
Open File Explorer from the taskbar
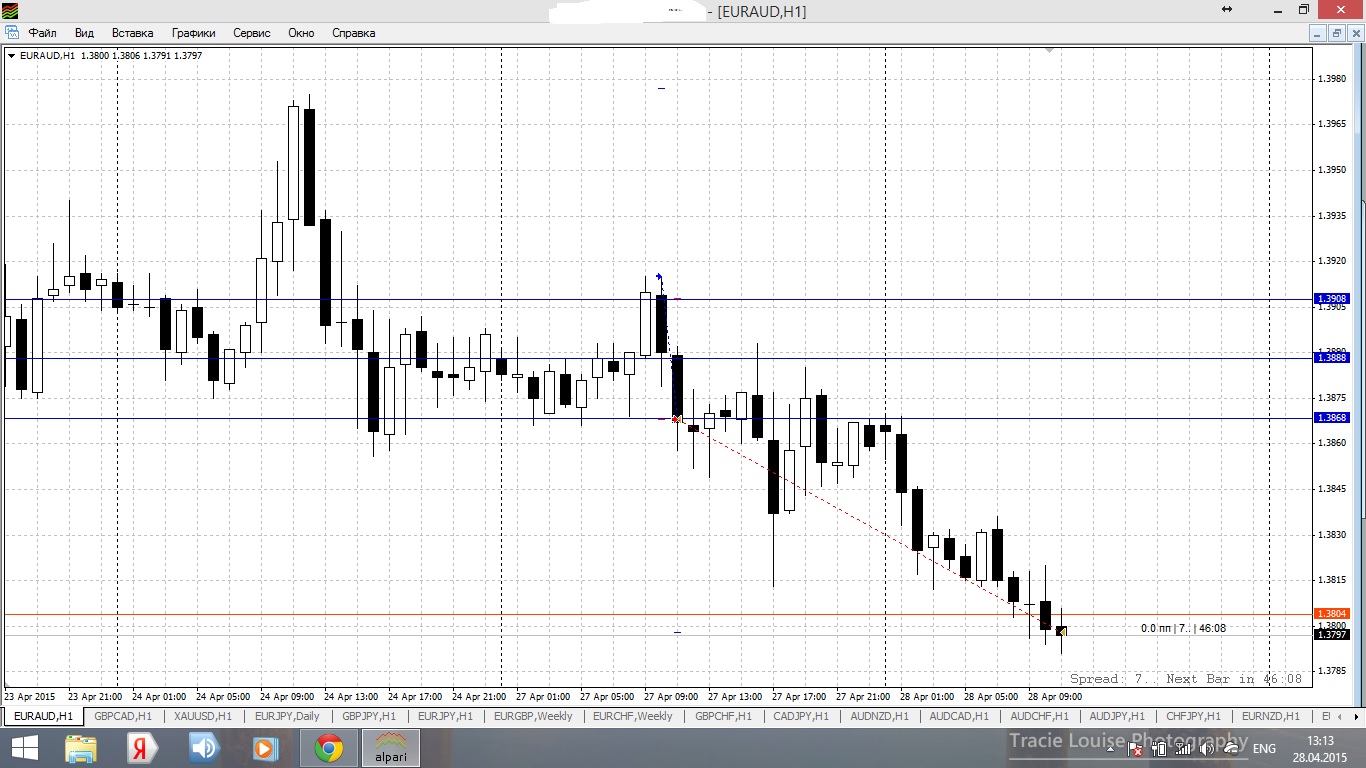coord(79,748)
